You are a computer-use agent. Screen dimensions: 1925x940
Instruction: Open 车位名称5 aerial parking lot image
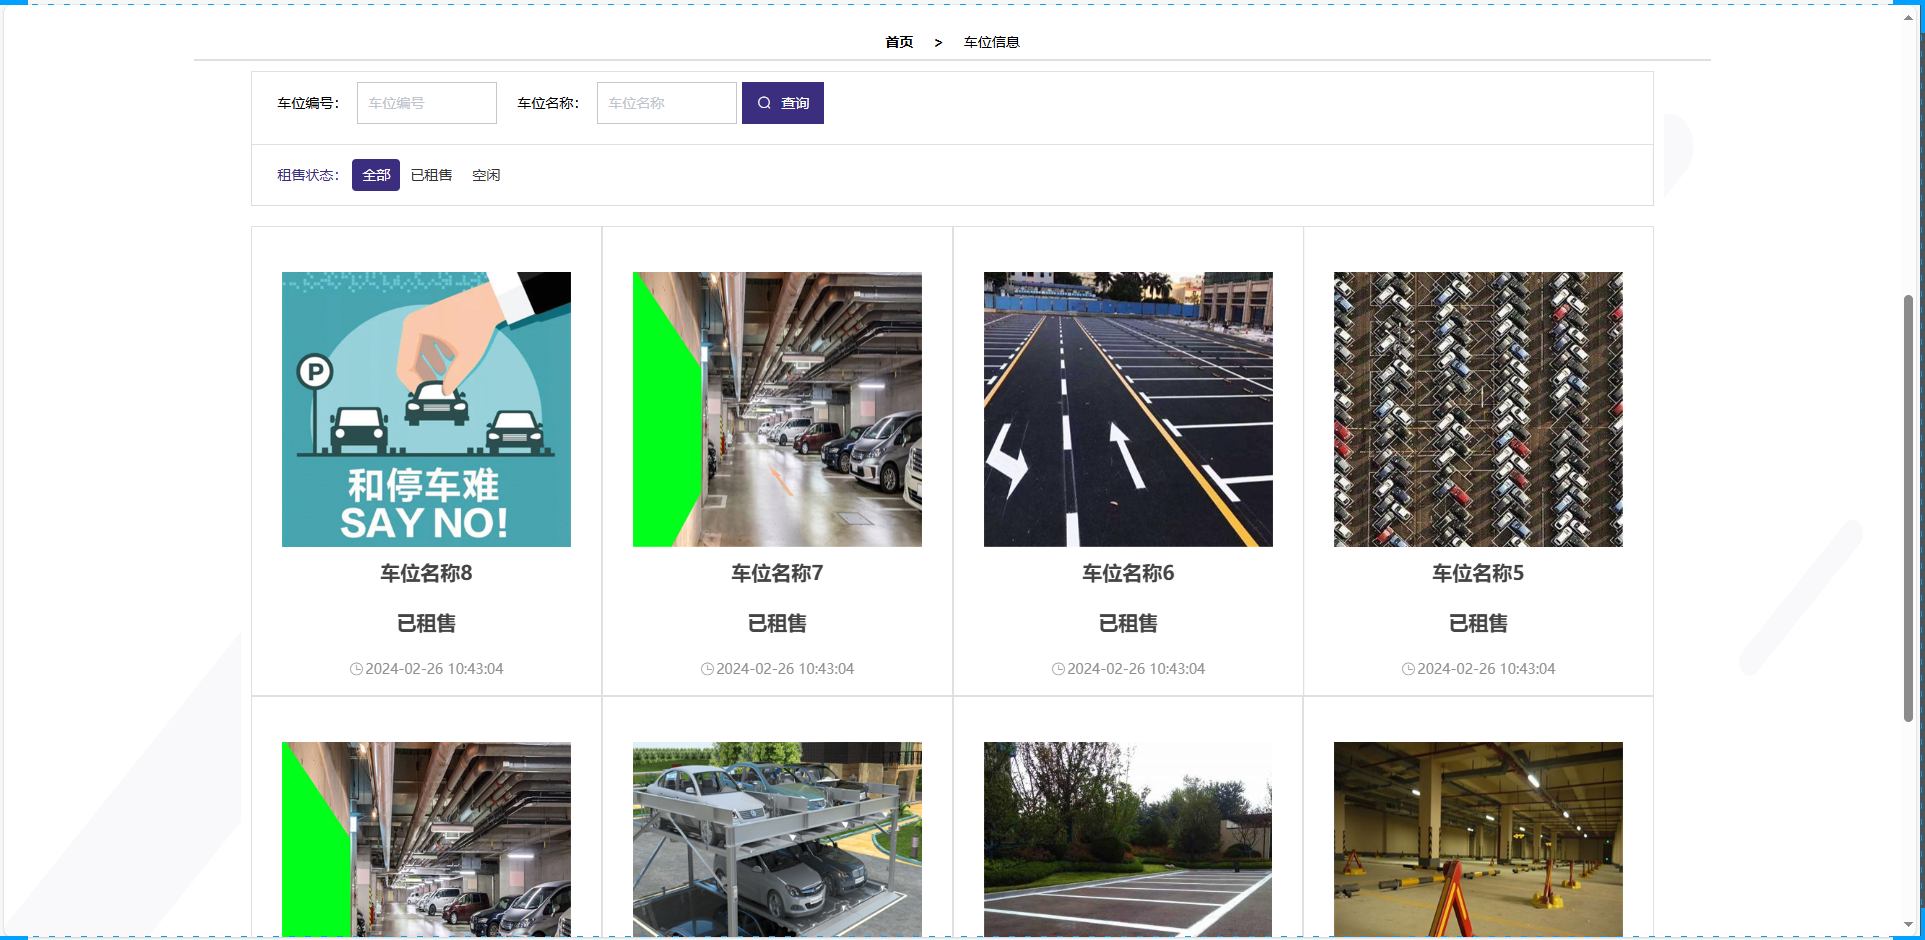pyautogui.click(x=1478, y=409)
